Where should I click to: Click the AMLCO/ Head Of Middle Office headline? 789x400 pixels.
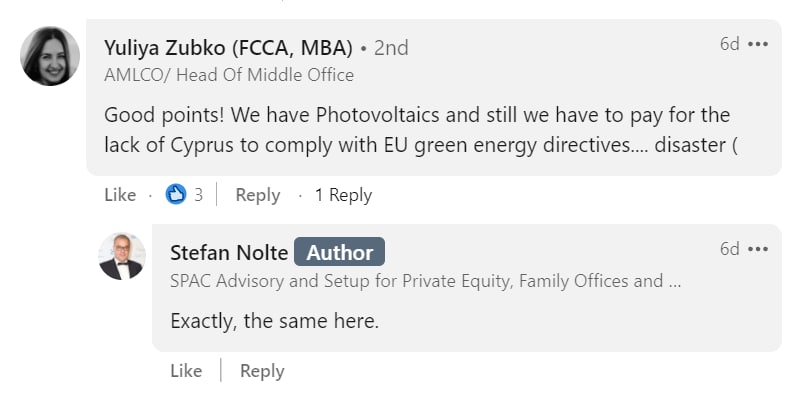point(229,75)
